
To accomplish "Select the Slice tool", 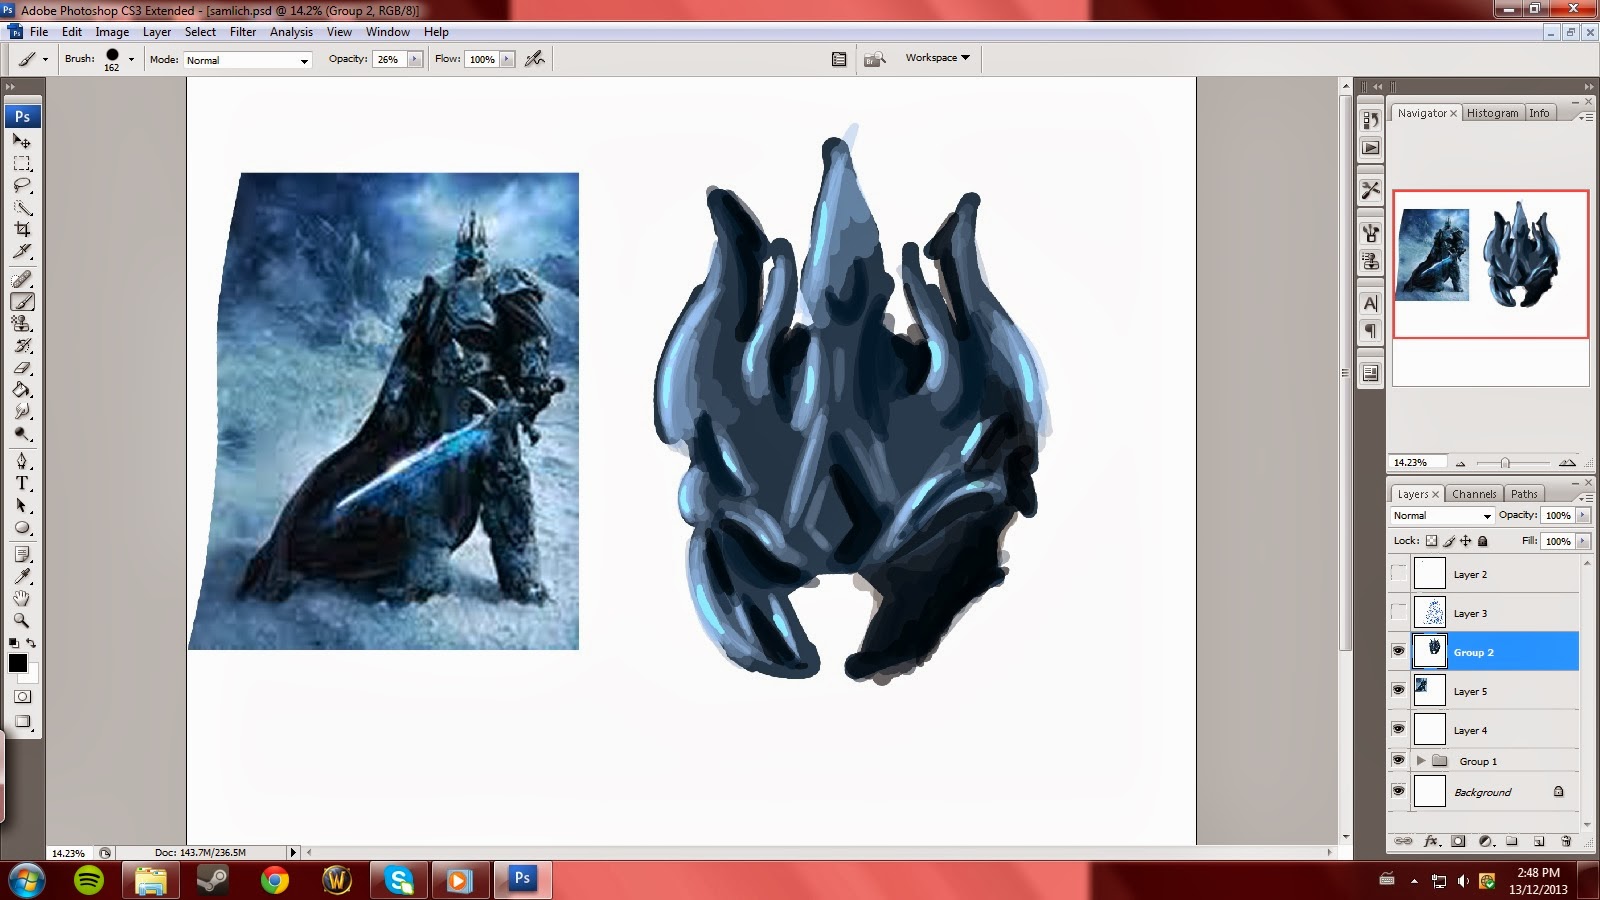I will 22,251.
